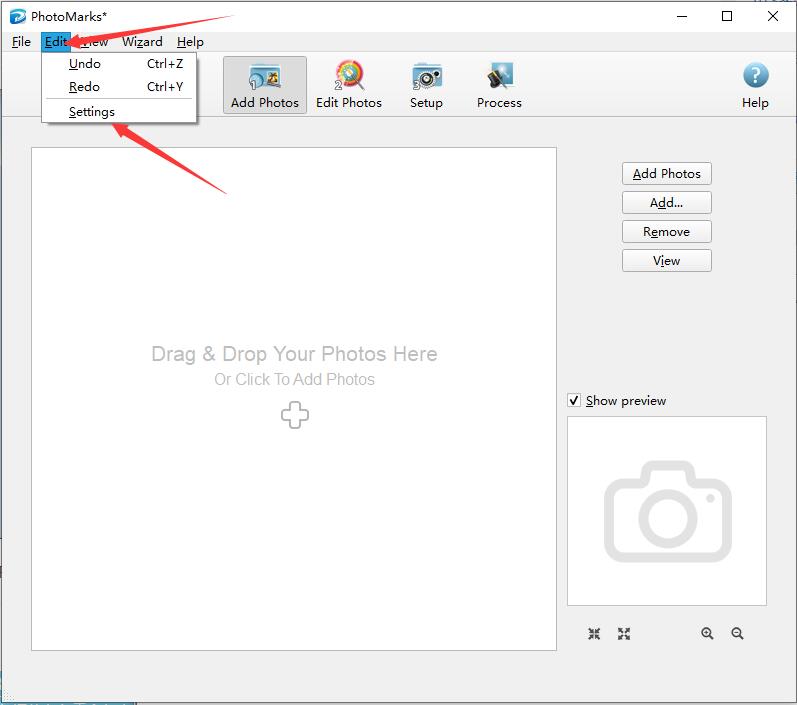Open Settings from the Edit menu
Viewport: 797px width, 705px height.
[x=119, y=112]
